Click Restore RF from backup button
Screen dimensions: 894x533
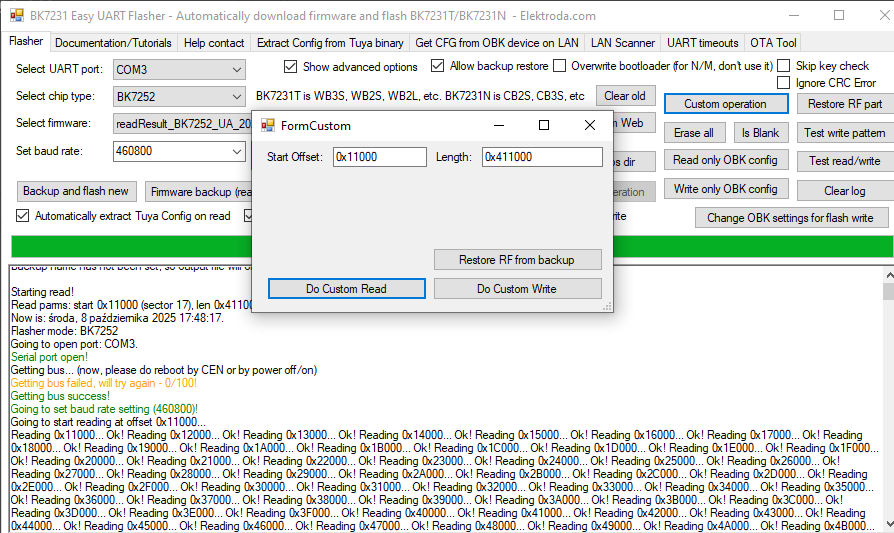click(x=517, y=259)
